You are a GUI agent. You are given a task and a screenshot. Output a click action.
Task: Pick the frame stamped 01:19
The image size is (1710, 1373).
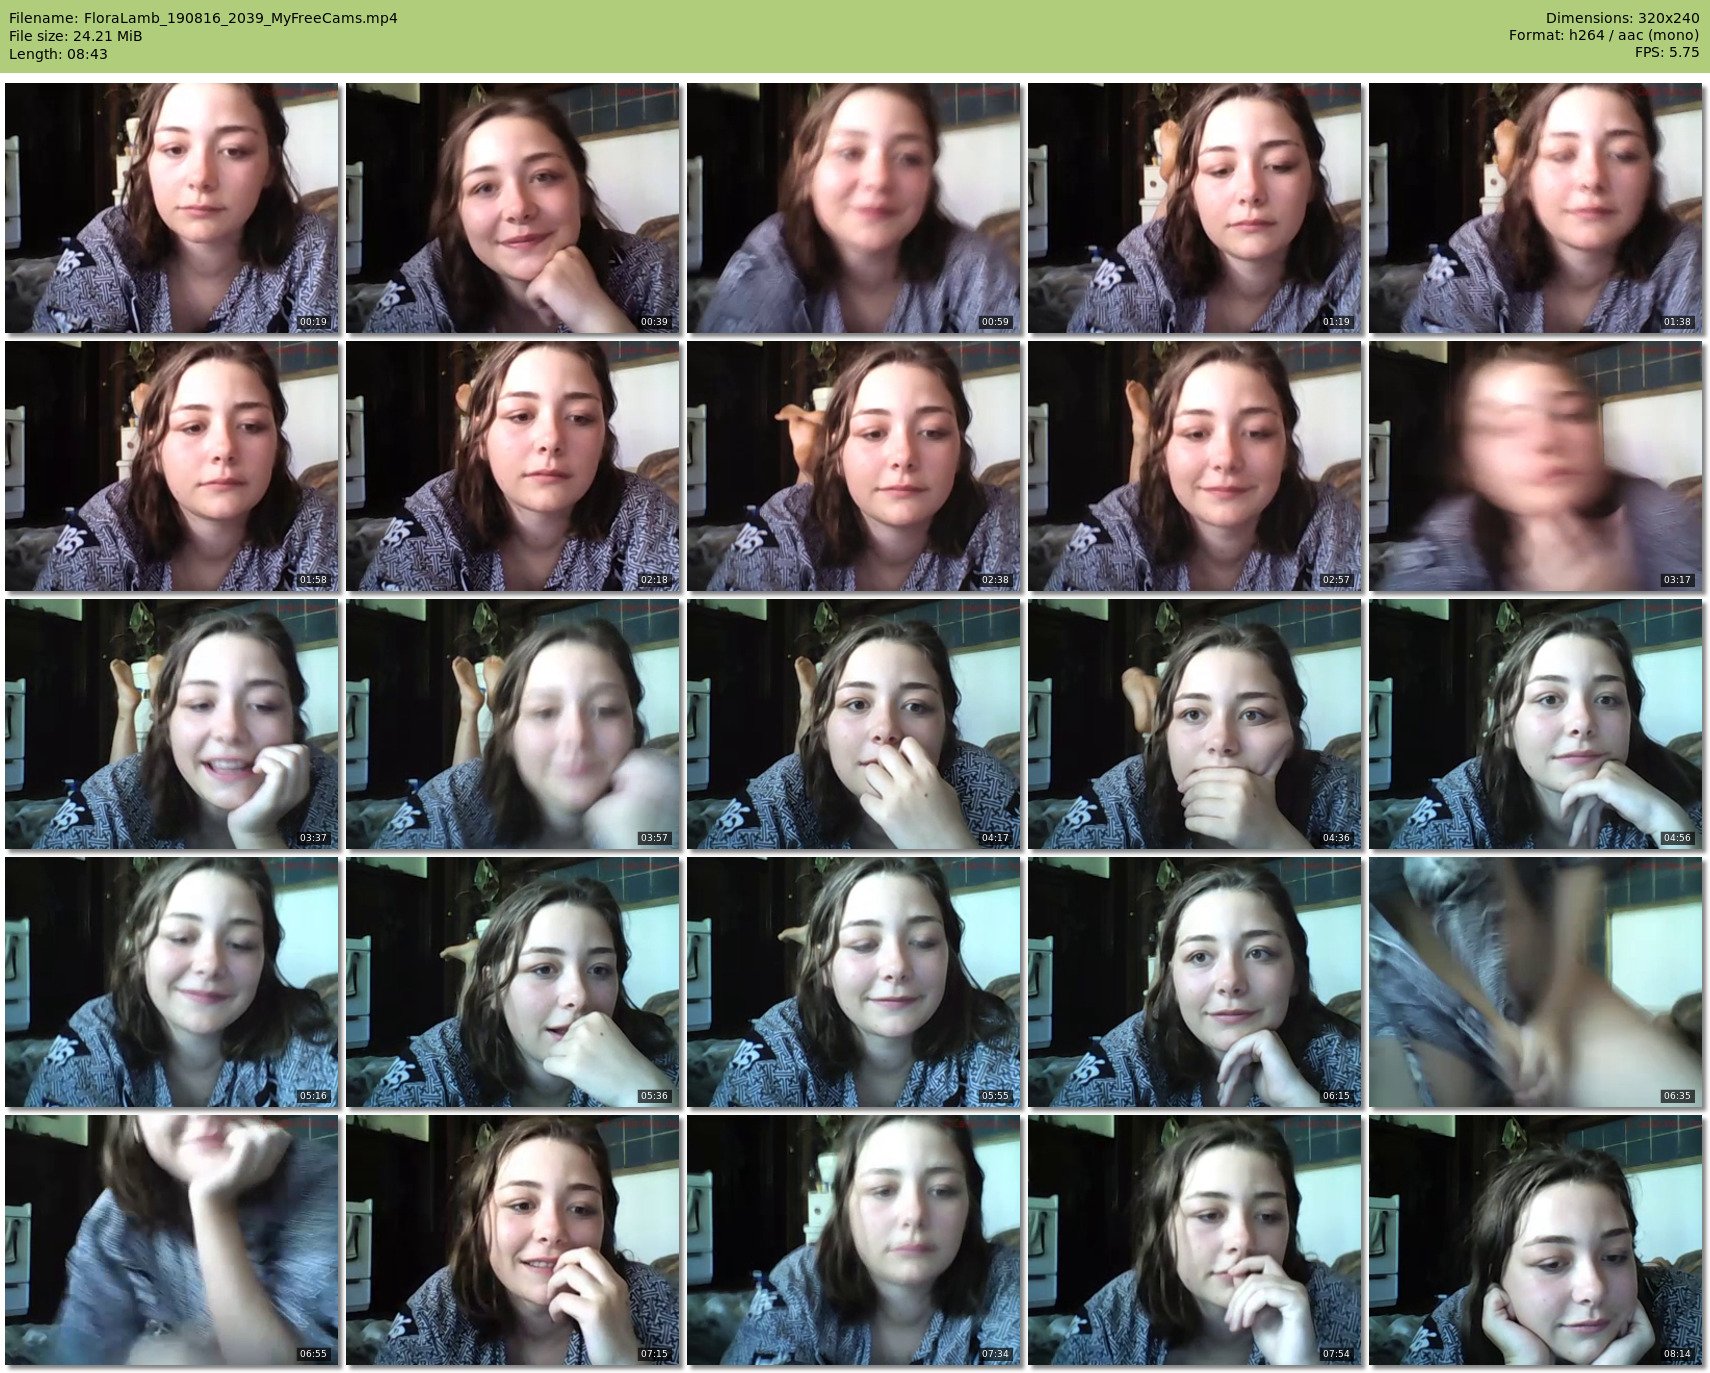(x=1194, y=208)
